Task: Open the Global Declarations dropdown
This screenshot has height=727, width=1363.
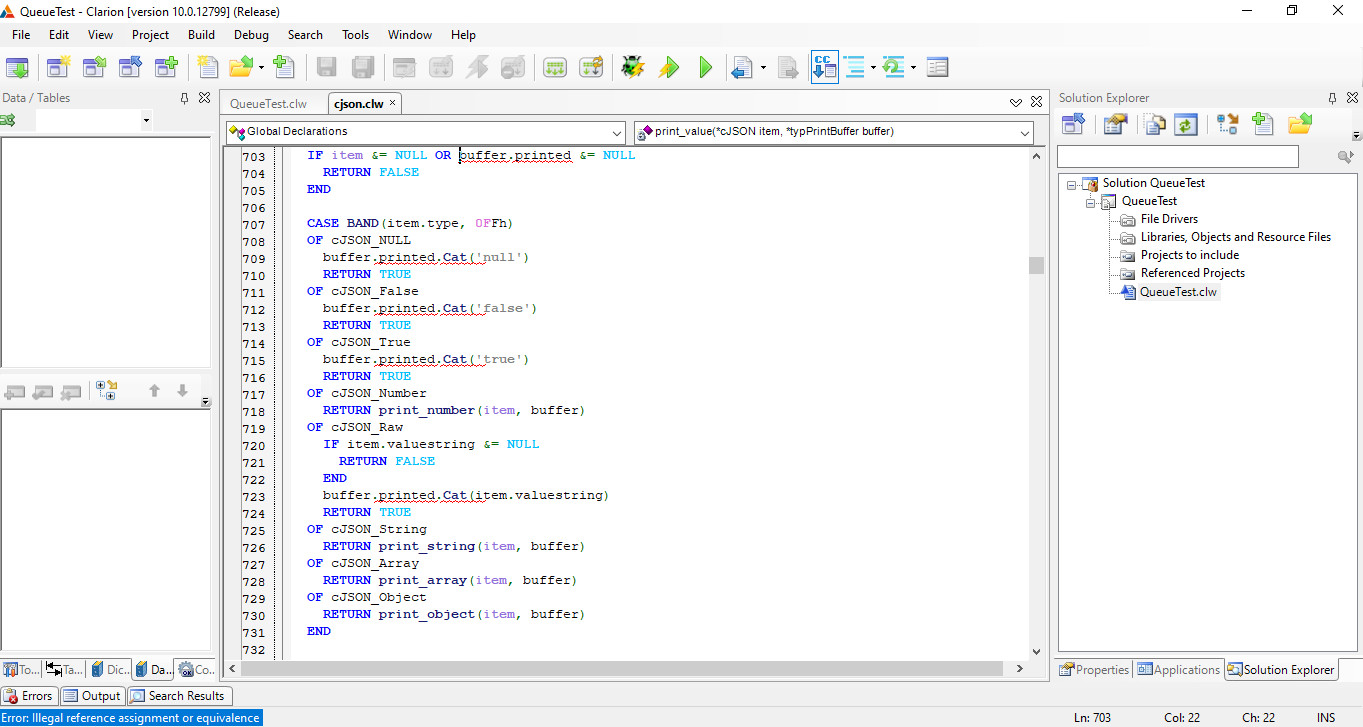Action: [x=616, y=132]
